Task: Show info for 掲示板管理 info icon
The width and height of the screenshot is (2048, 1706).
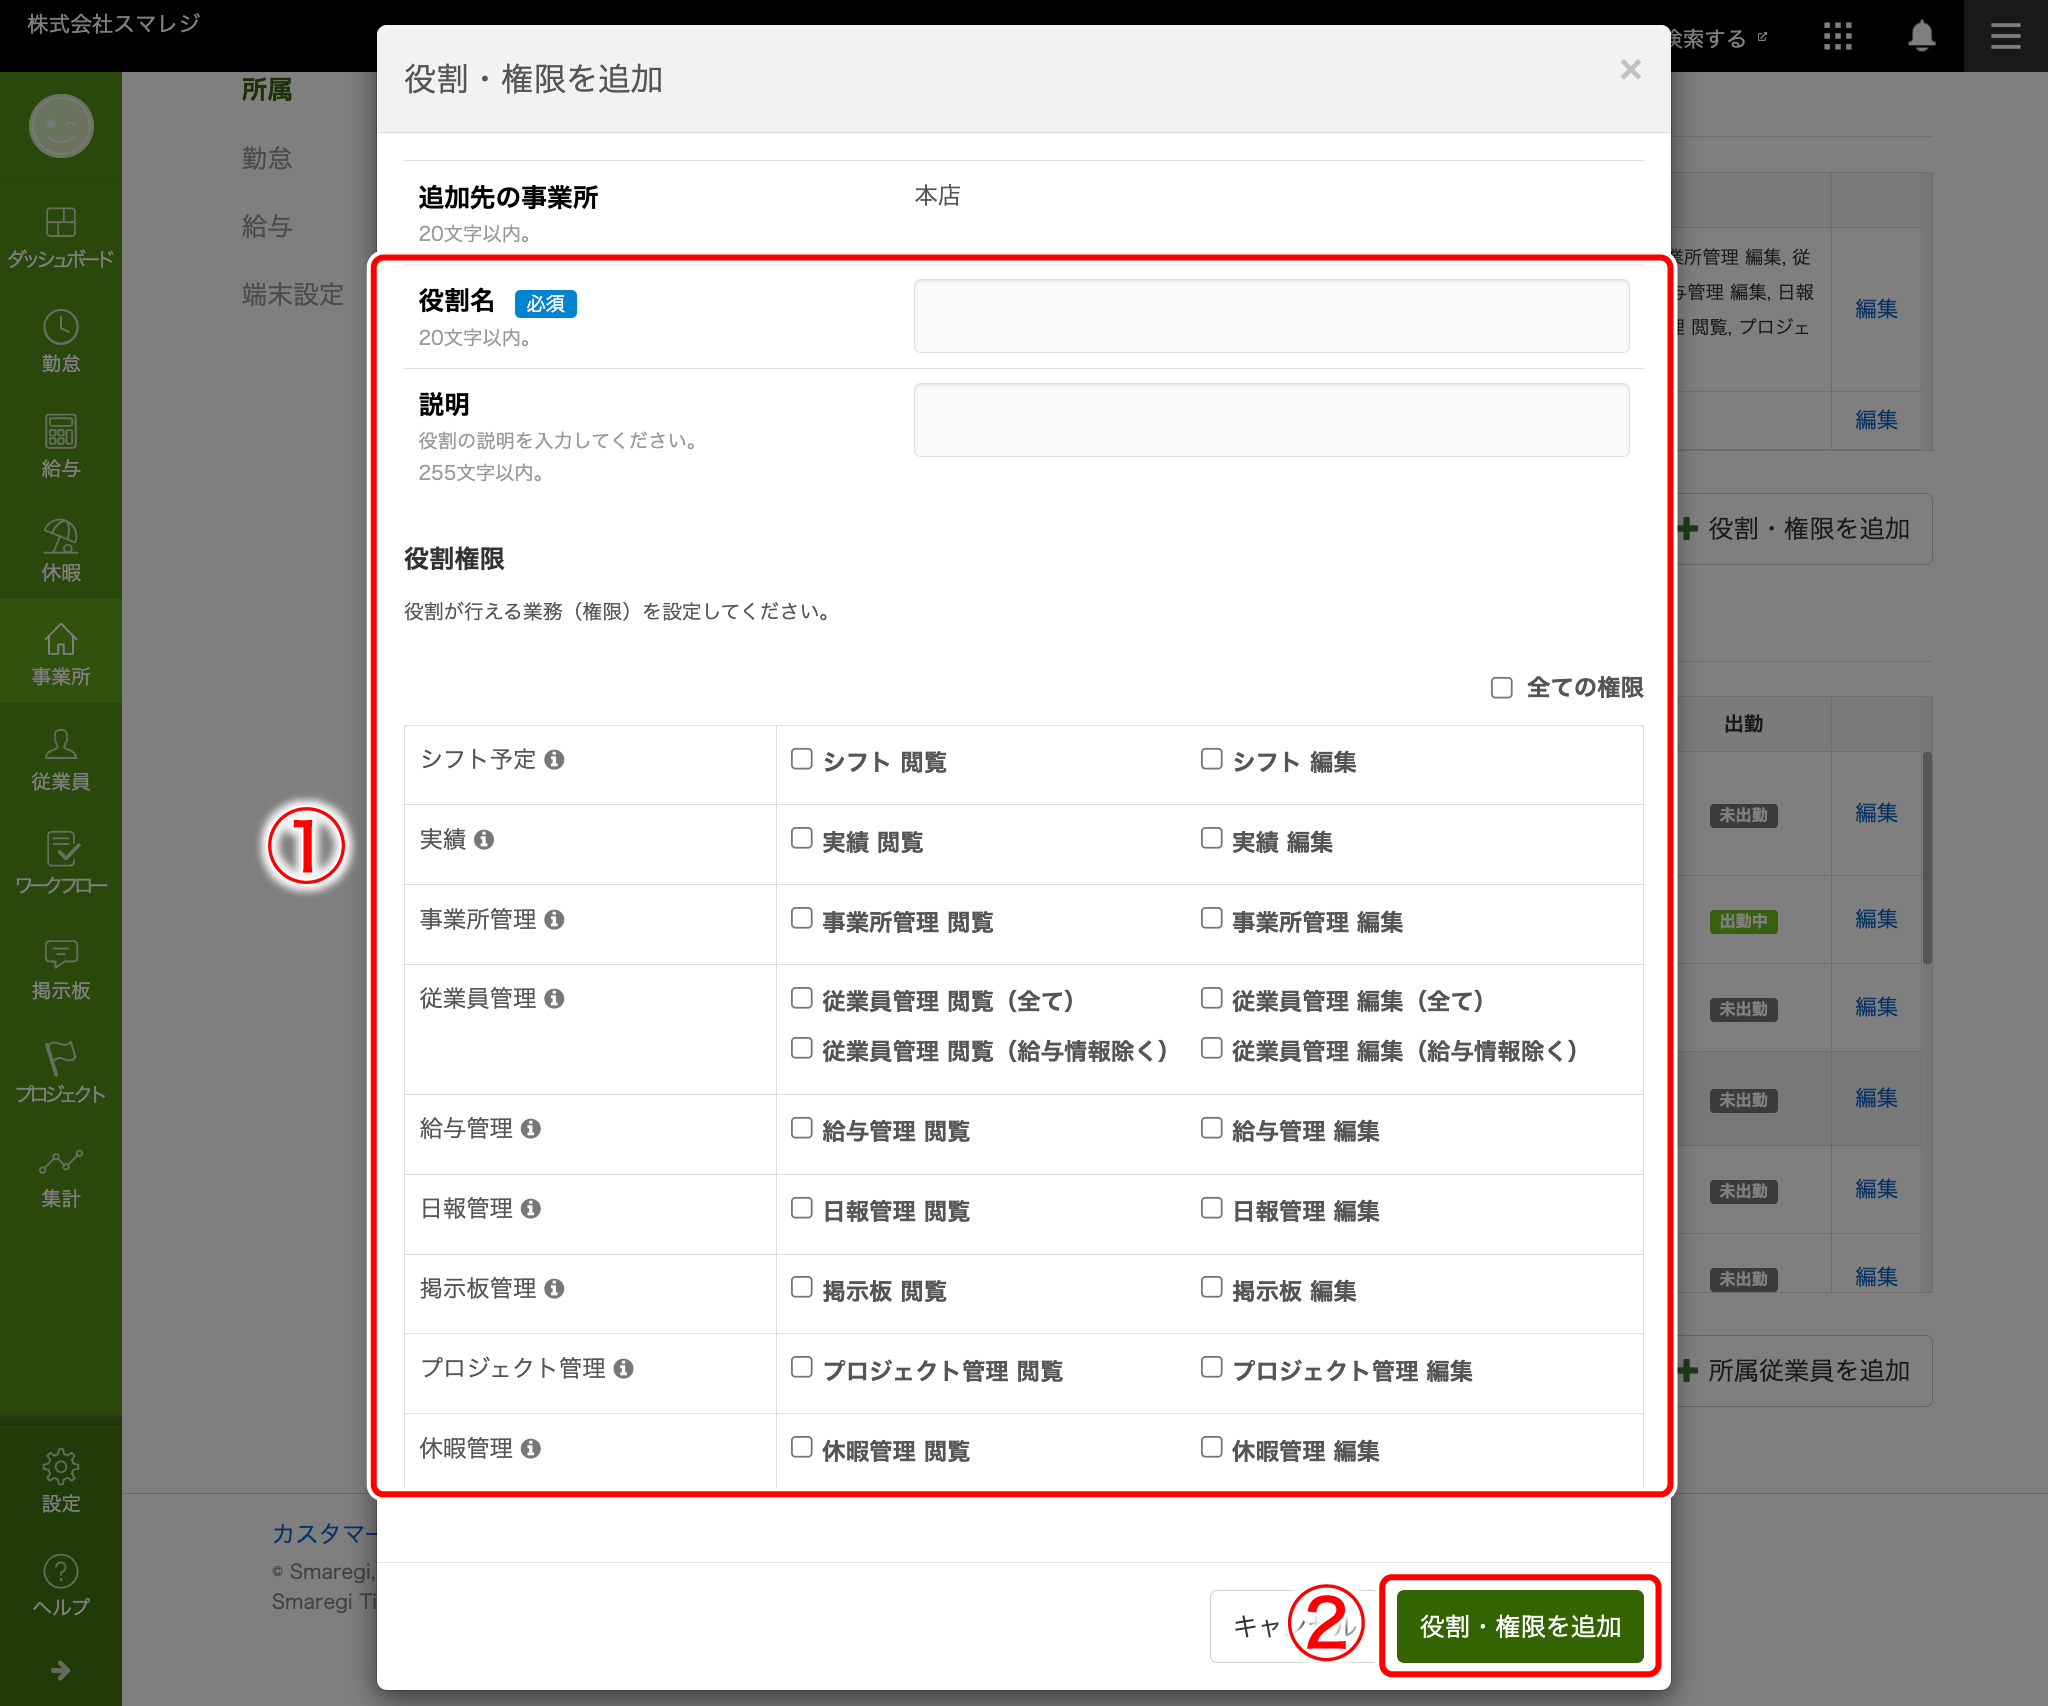Action: [554, 1289]
